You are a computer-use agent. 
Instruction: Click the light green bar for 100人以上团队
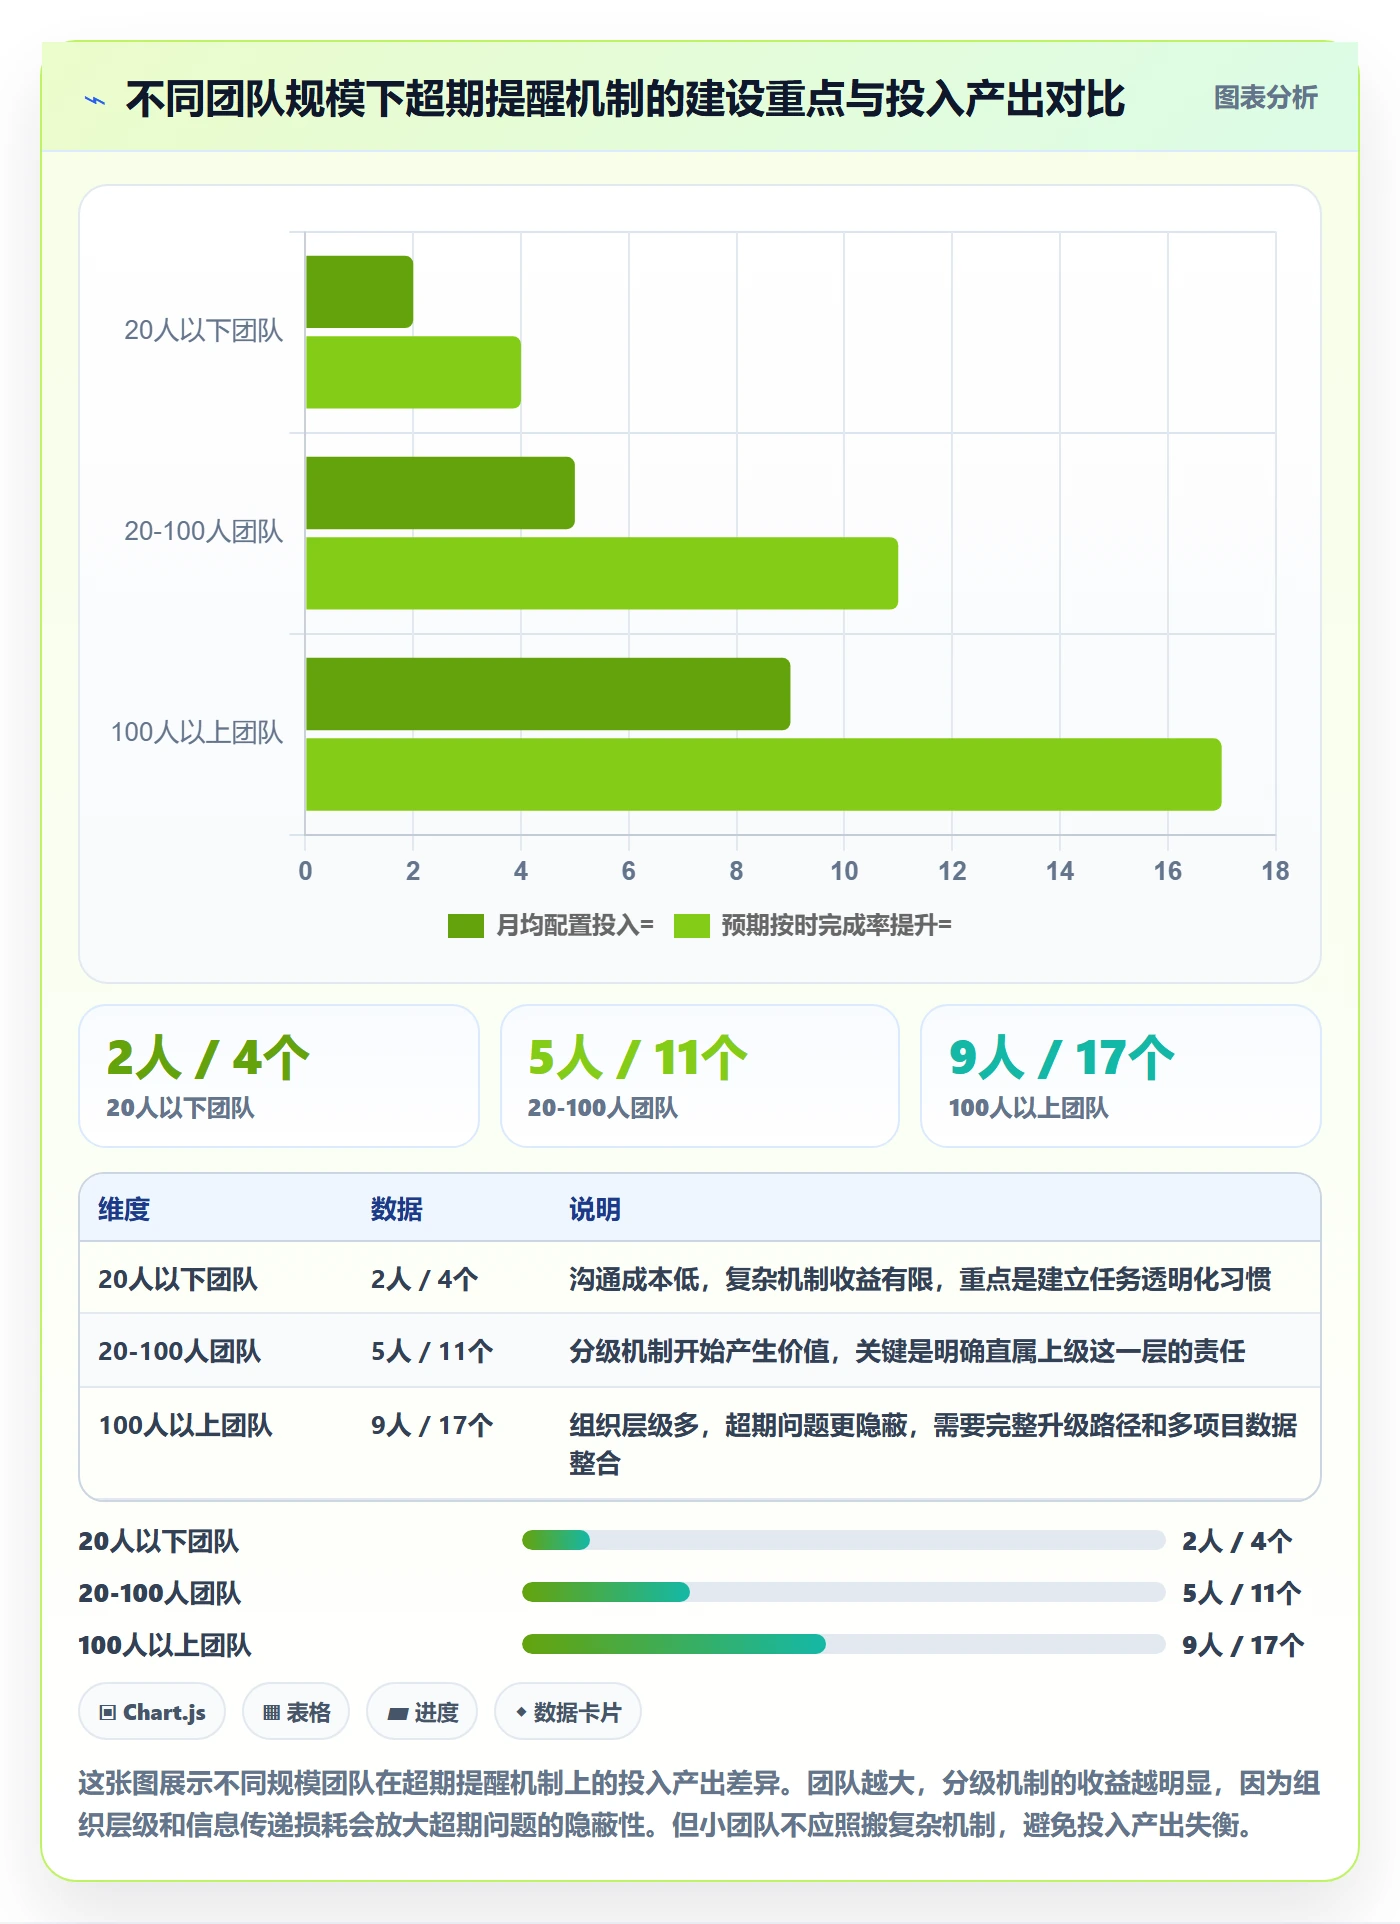(x=764, y=774)
